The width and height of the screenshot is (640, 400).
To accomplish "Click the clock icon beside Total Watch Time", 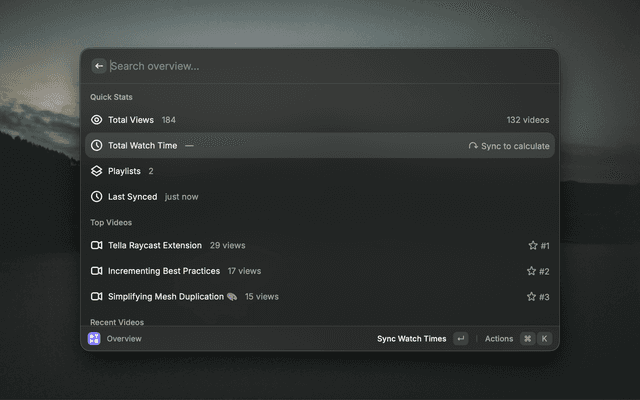I will click(x=97, y=146).
